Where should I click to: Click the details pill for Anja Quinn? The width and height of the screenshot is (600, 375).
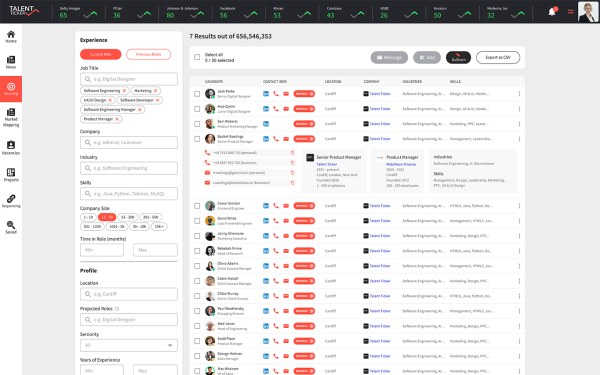tap(304, 109)
